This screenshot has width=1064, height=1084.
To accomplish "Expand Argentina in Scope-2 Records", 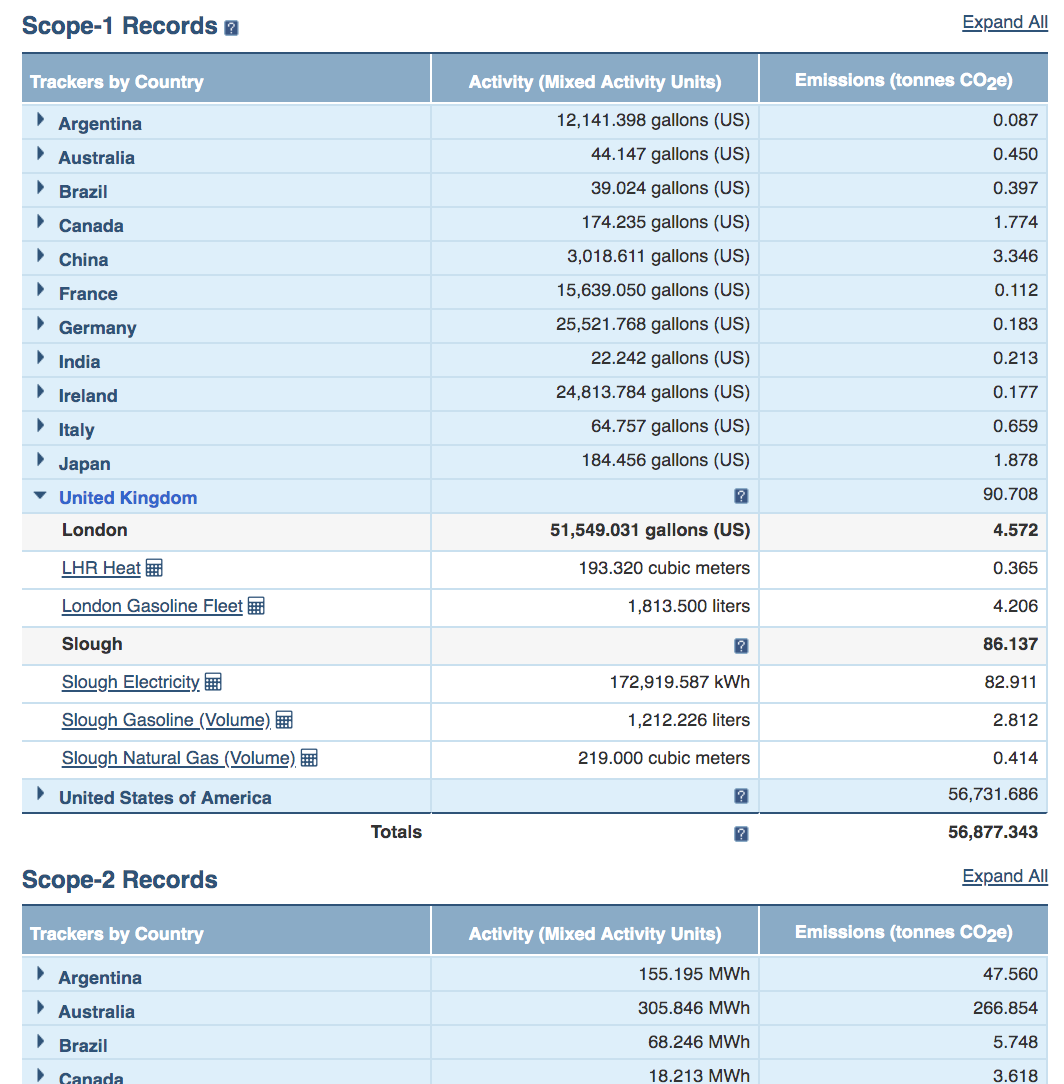I will click(x=40, y=974).
